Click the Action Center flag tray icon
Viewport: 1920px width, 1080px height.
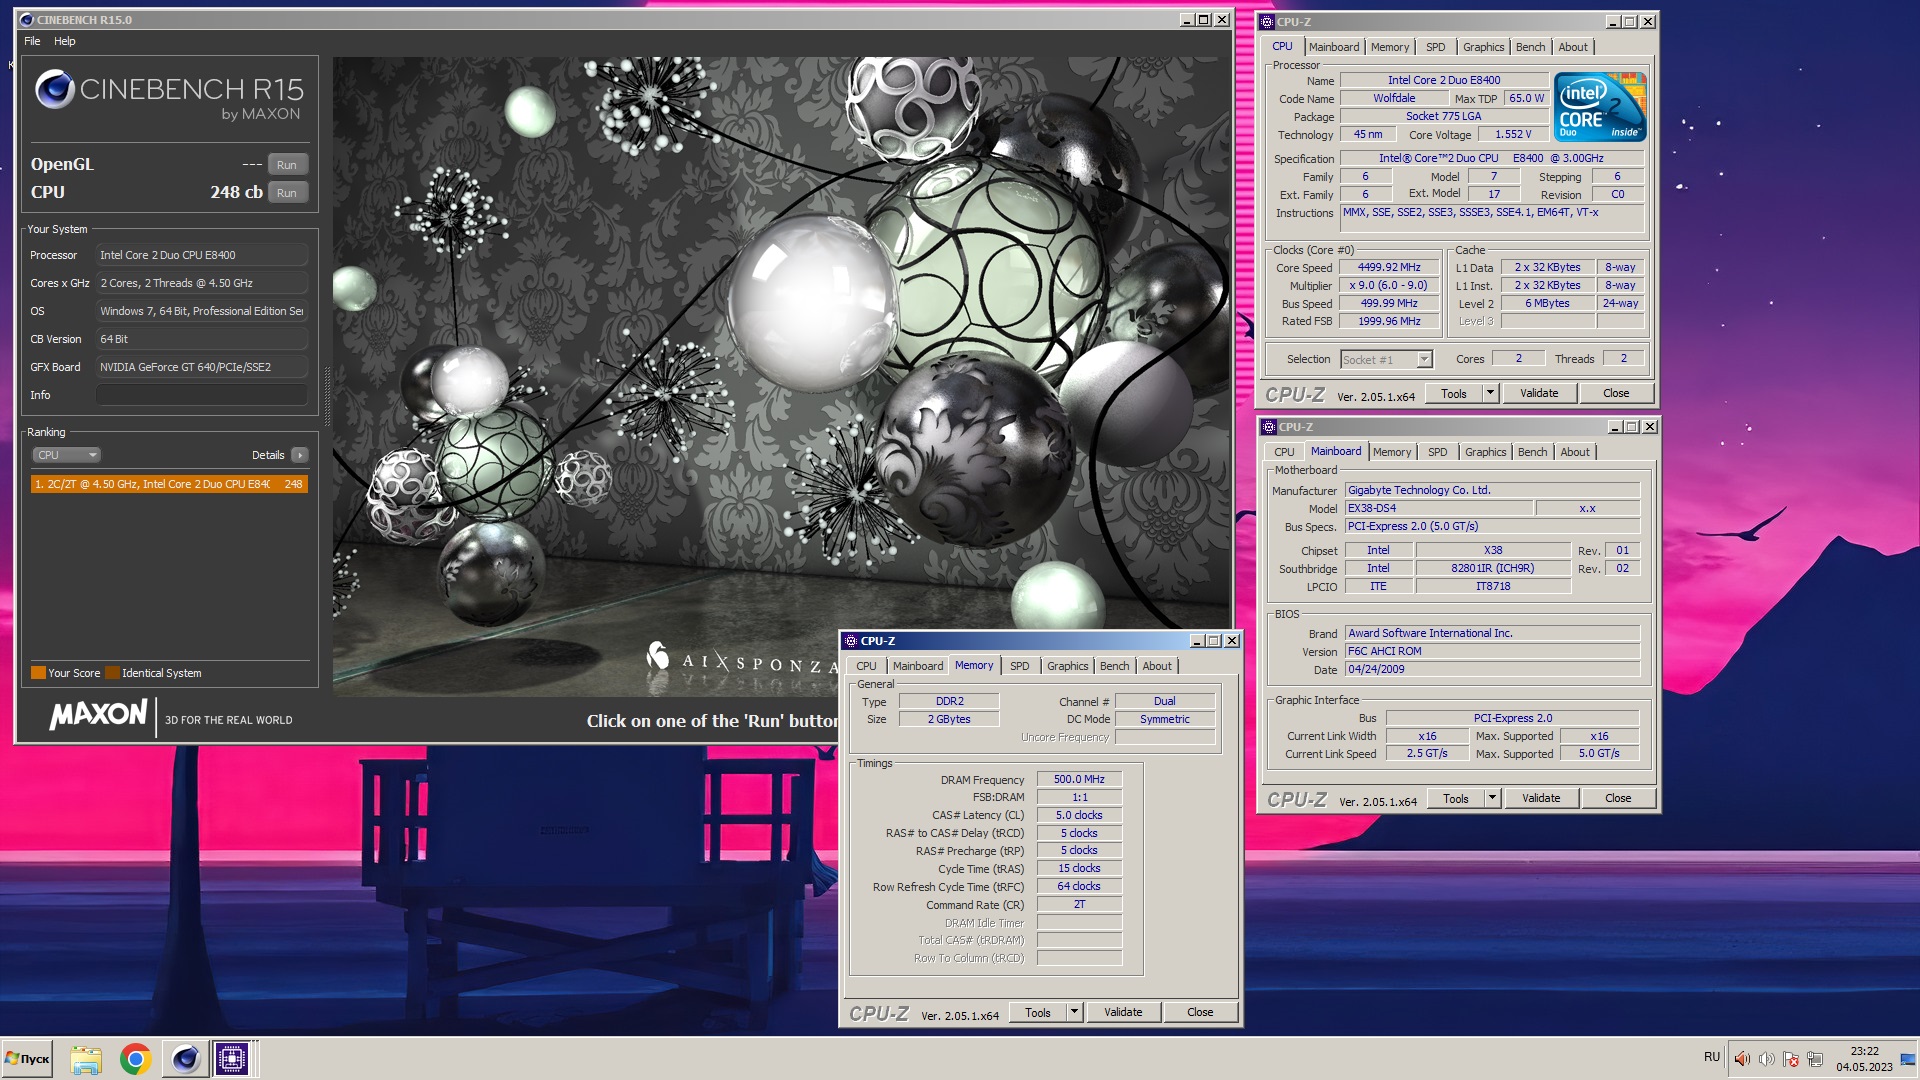pos(1790,1059)
